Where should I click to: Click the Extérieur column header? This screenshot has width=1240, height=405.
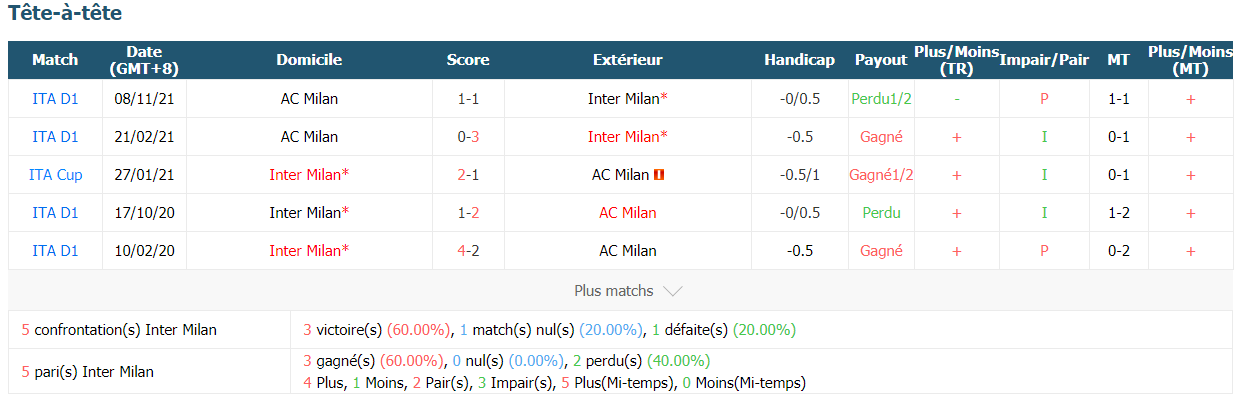[x=628, y=60]
